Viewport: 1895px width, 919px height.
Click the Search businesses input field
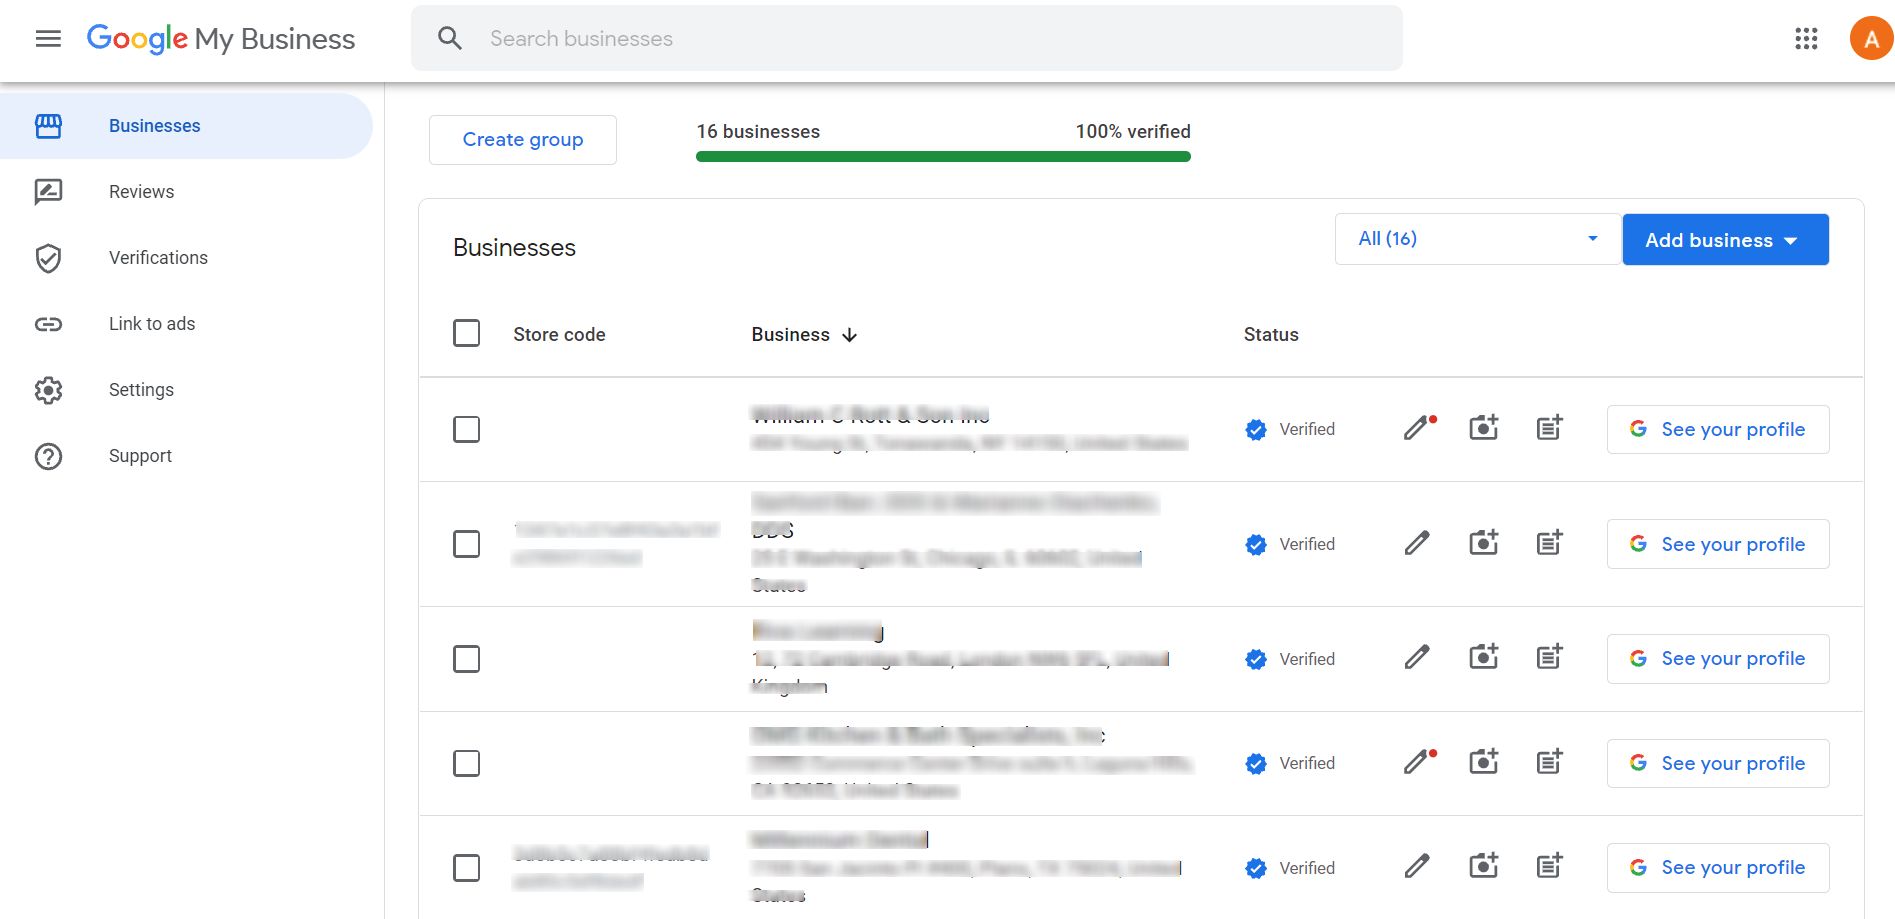pos(900,38)
